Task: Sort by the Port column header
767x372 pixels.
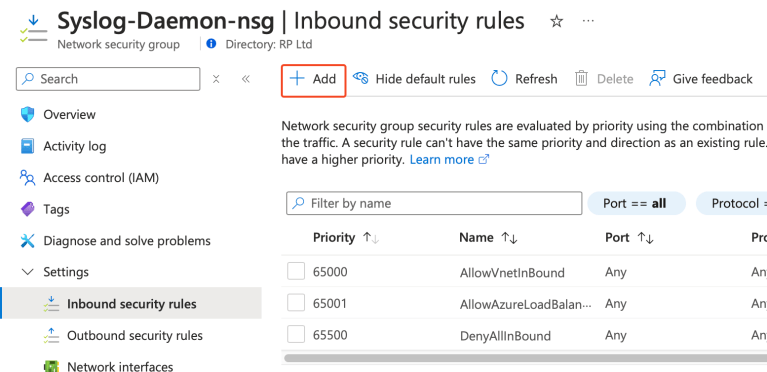Action: click(x=629, y=238)
